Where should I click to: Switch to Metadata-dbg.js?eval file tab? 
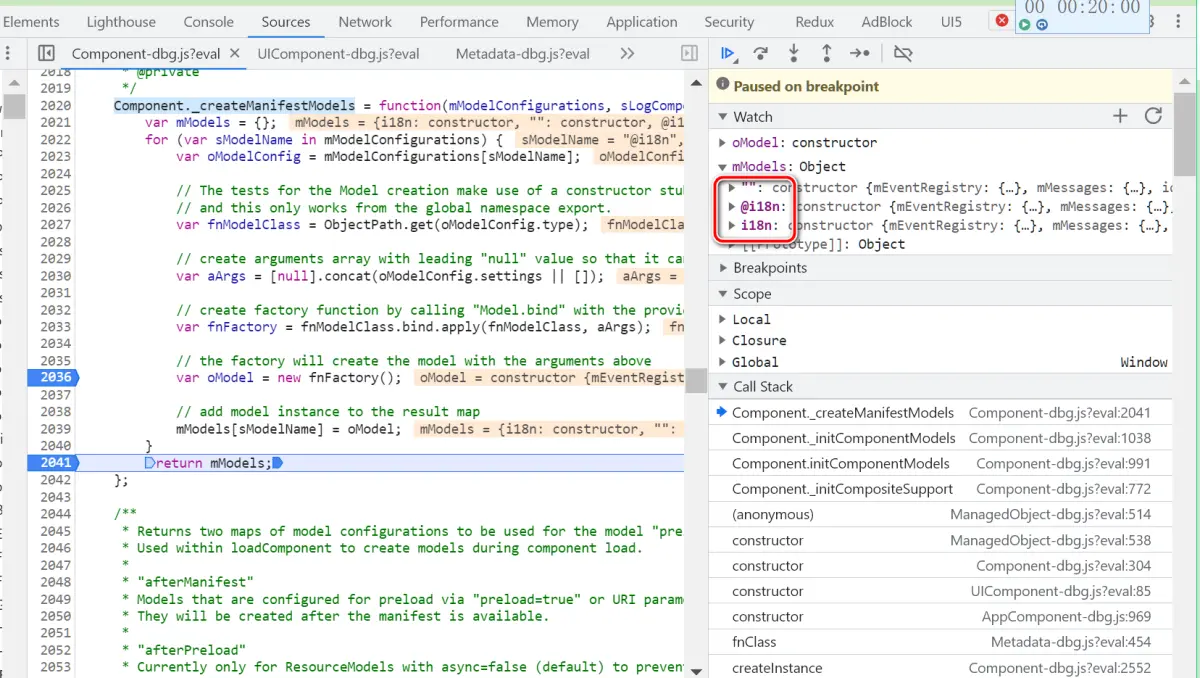coord(523,54)
